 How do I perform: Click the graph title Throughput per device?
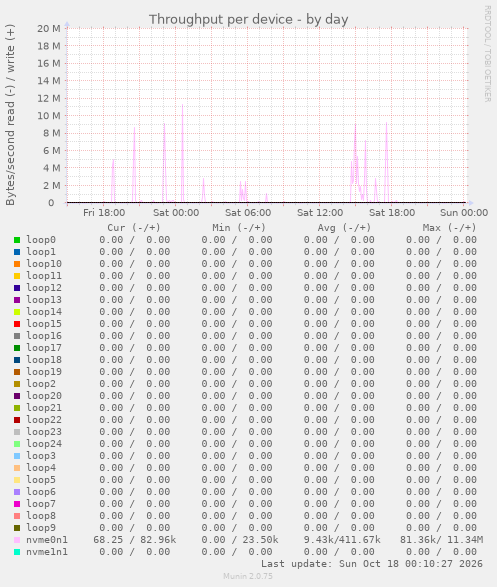tap(248, 19)
